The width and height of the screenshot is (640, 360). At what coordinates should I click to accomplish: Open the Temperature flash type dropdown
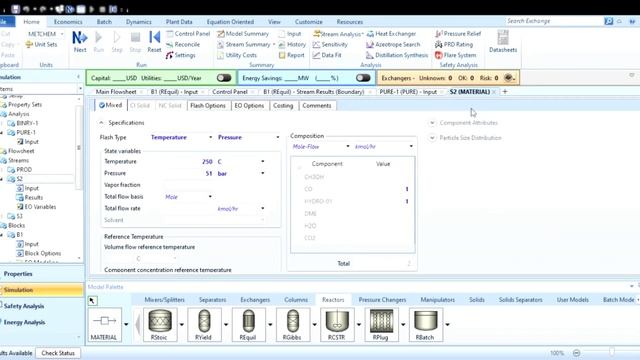coord(181,138)
